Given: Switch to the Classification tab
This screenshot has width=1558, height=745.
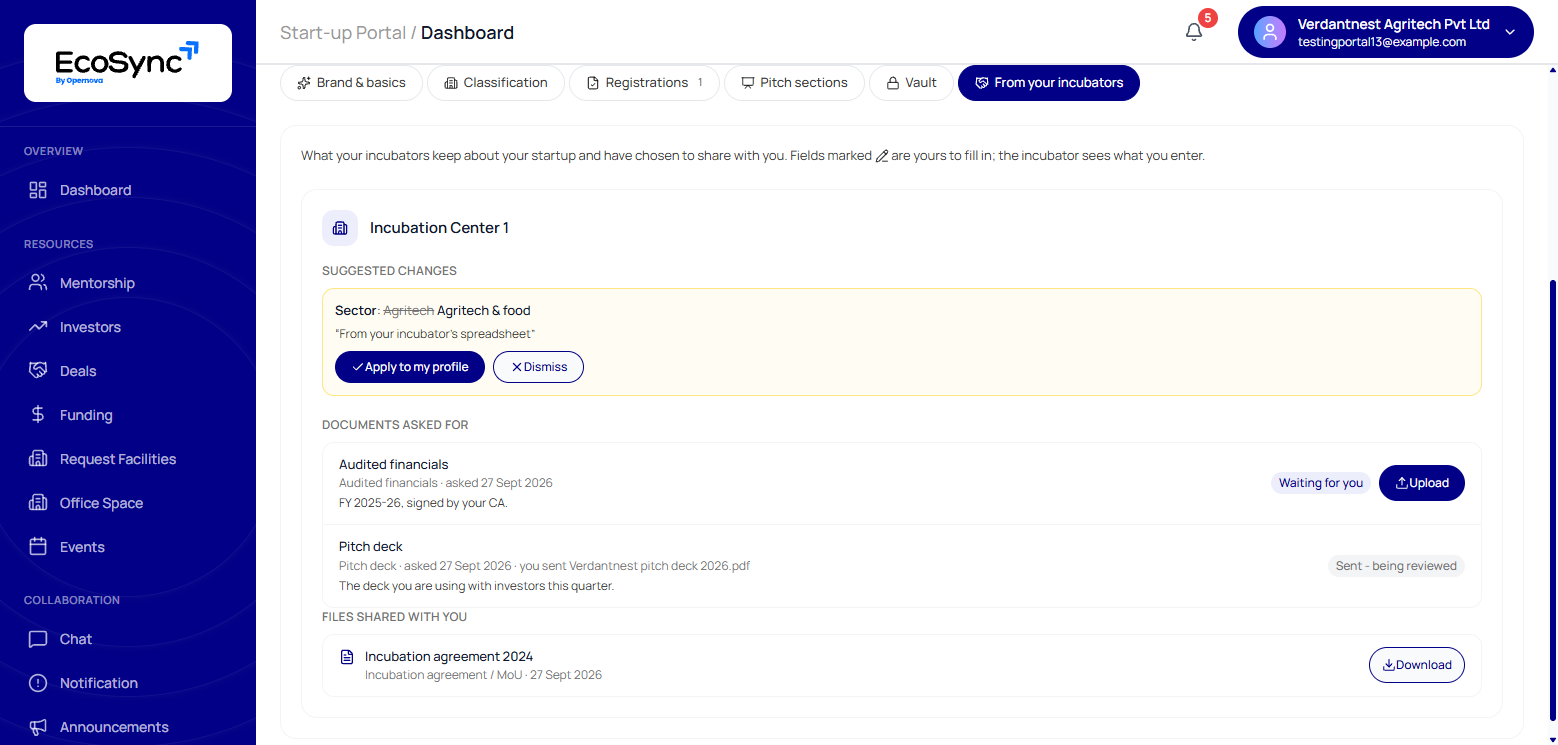Looking at the screenshot, I should pyautogui.click(x=496, y=83).
